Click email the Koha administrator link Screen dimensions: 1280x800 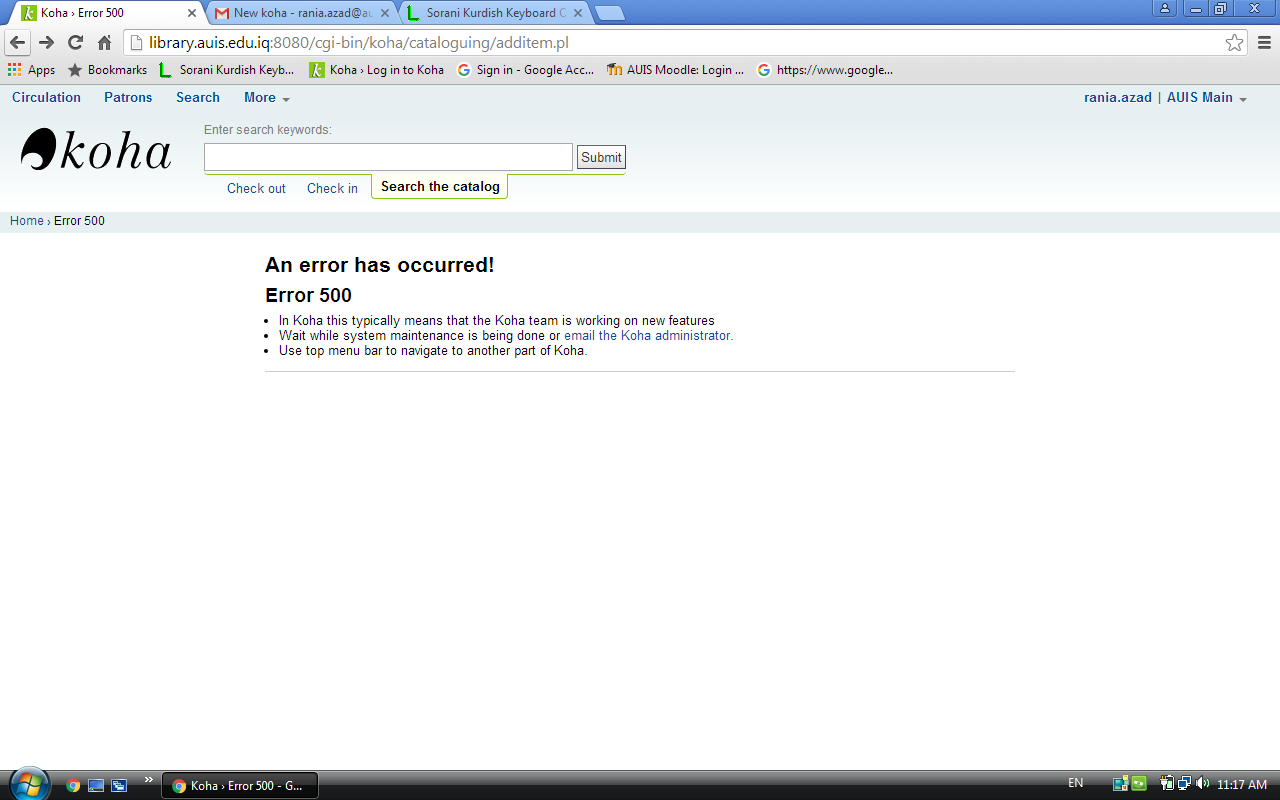click(648, 336)
